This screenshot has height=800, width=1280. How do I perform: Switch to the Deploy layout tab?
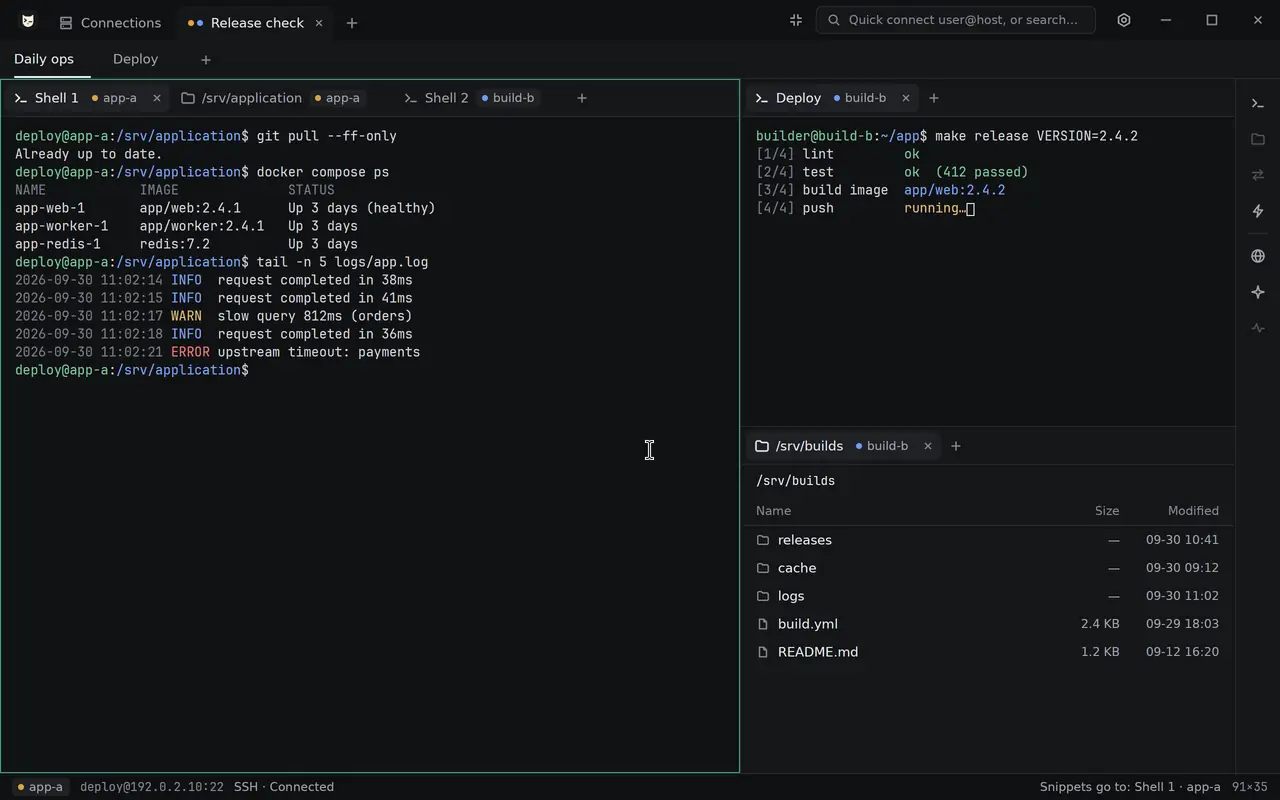click(135, 59)
